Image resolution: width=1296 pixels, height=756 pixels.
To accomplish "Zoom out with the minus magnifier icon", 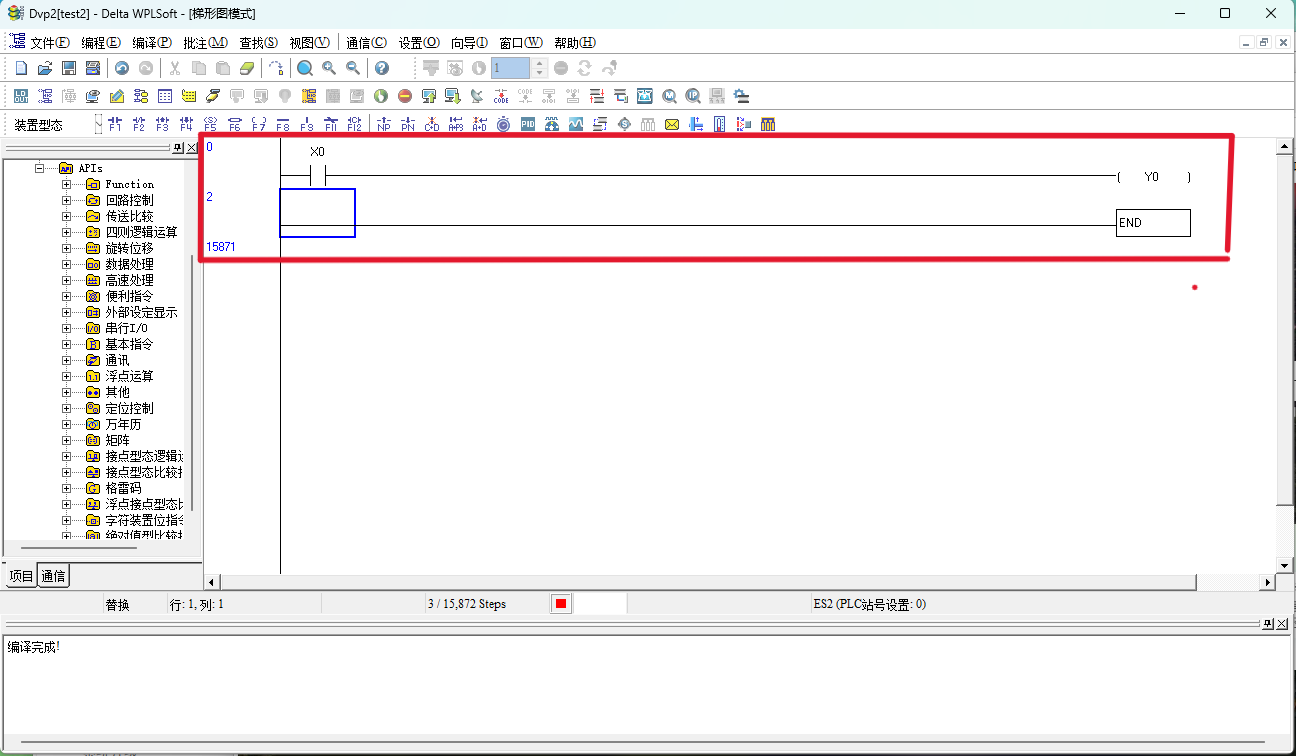I will click(353, 68).
